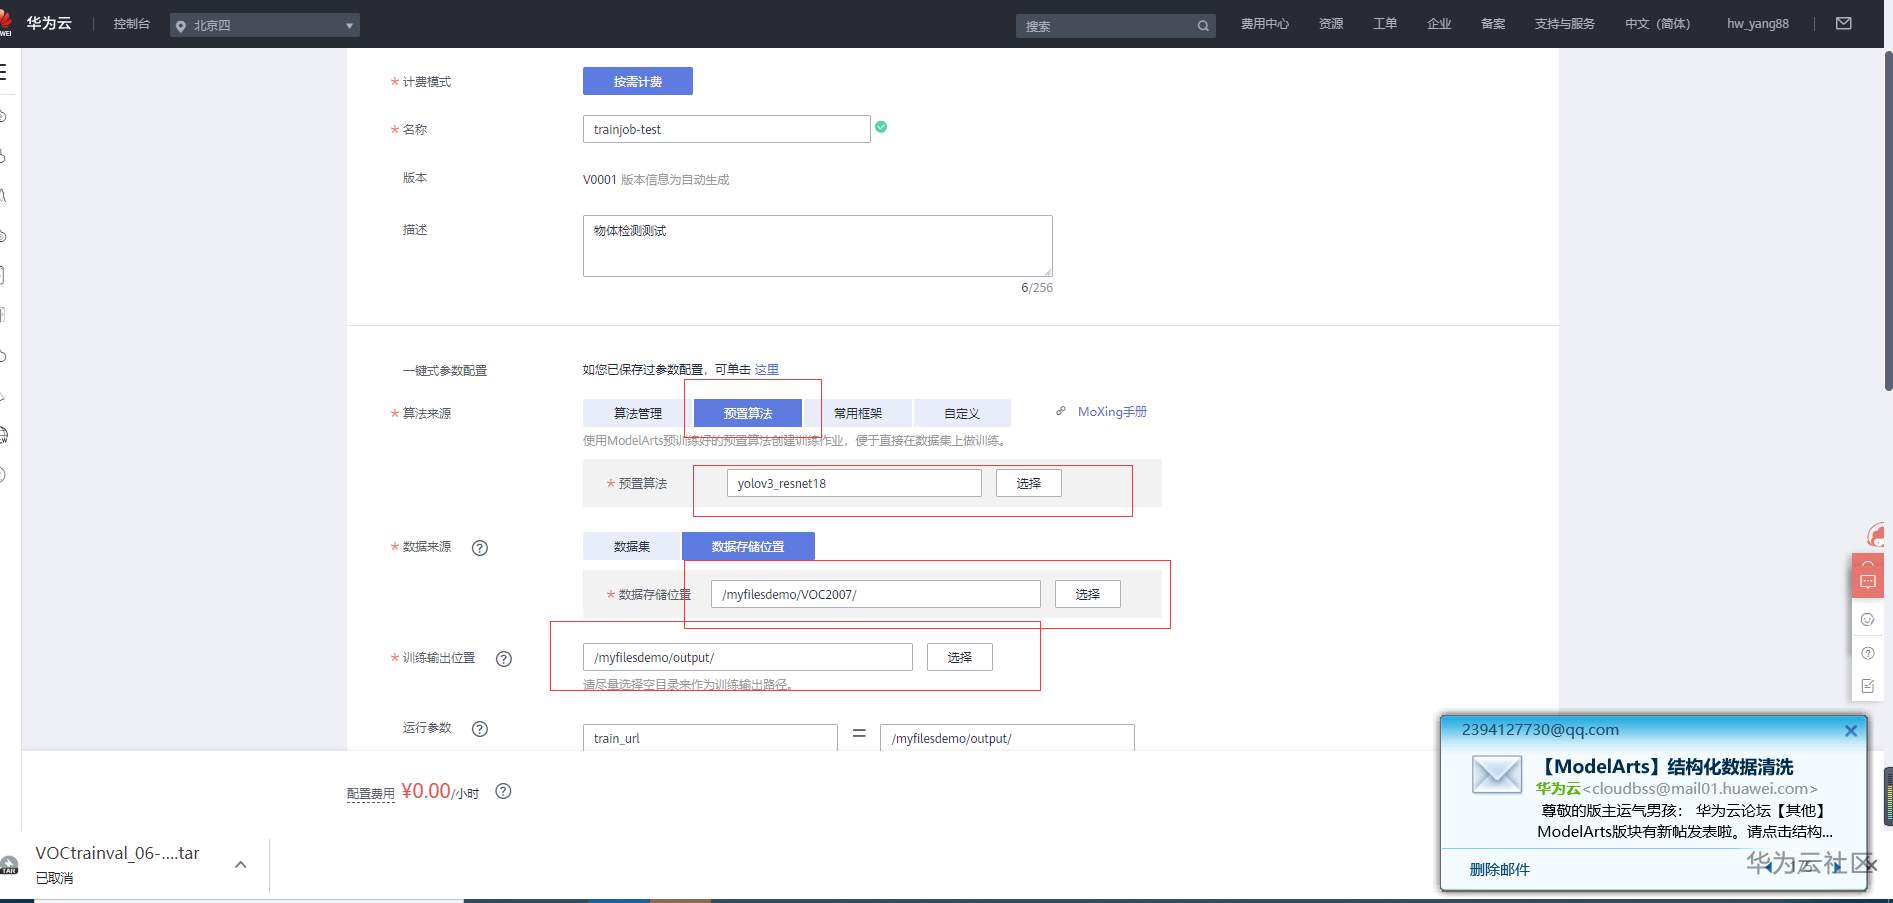Click the green name validation checkmark
Image resolution: width=1893 pixels, height=903 pixels.
(881, 127)
